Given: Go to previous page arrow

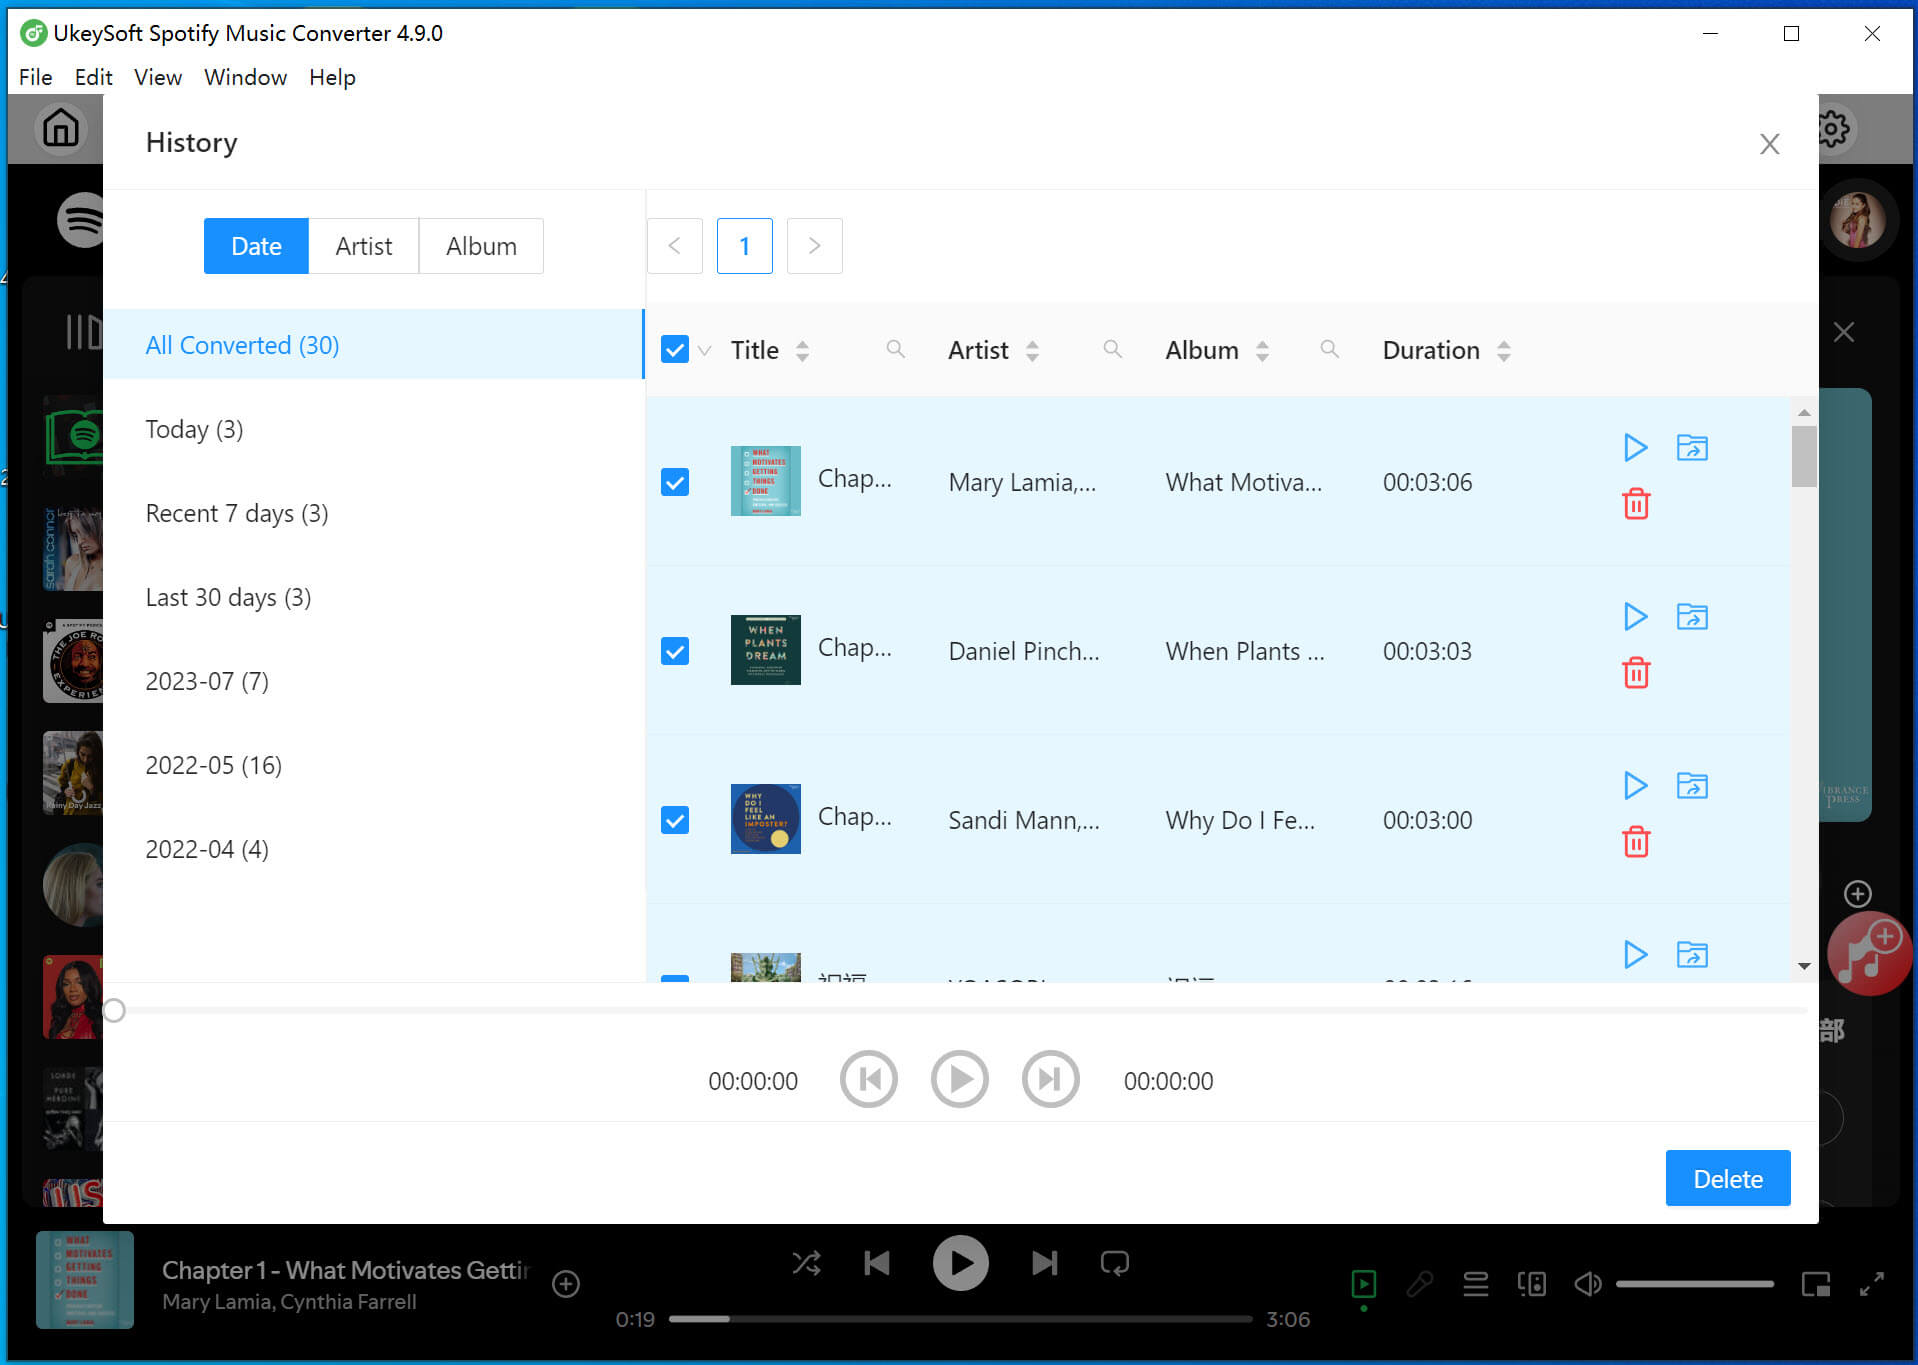Looking at the screenshot, I should point(675,246).
